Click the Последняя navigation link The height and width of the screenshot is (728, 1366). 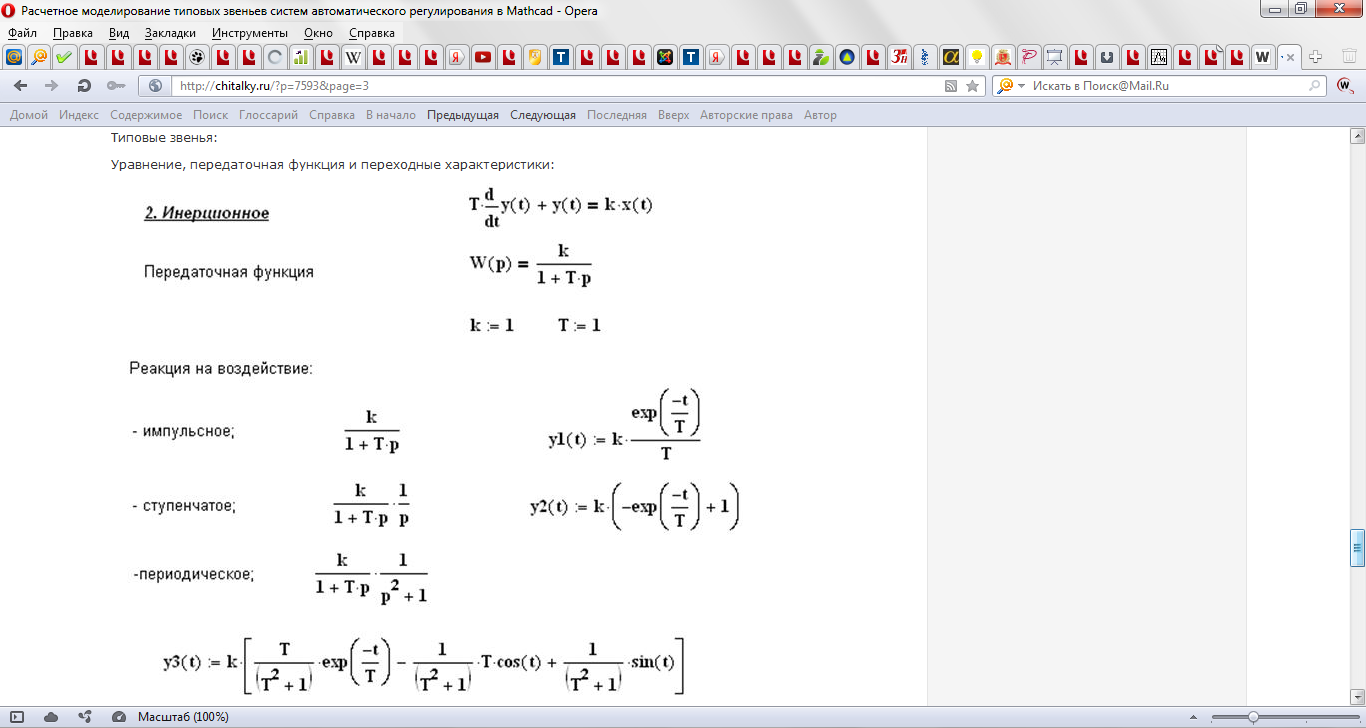point(617,115)
